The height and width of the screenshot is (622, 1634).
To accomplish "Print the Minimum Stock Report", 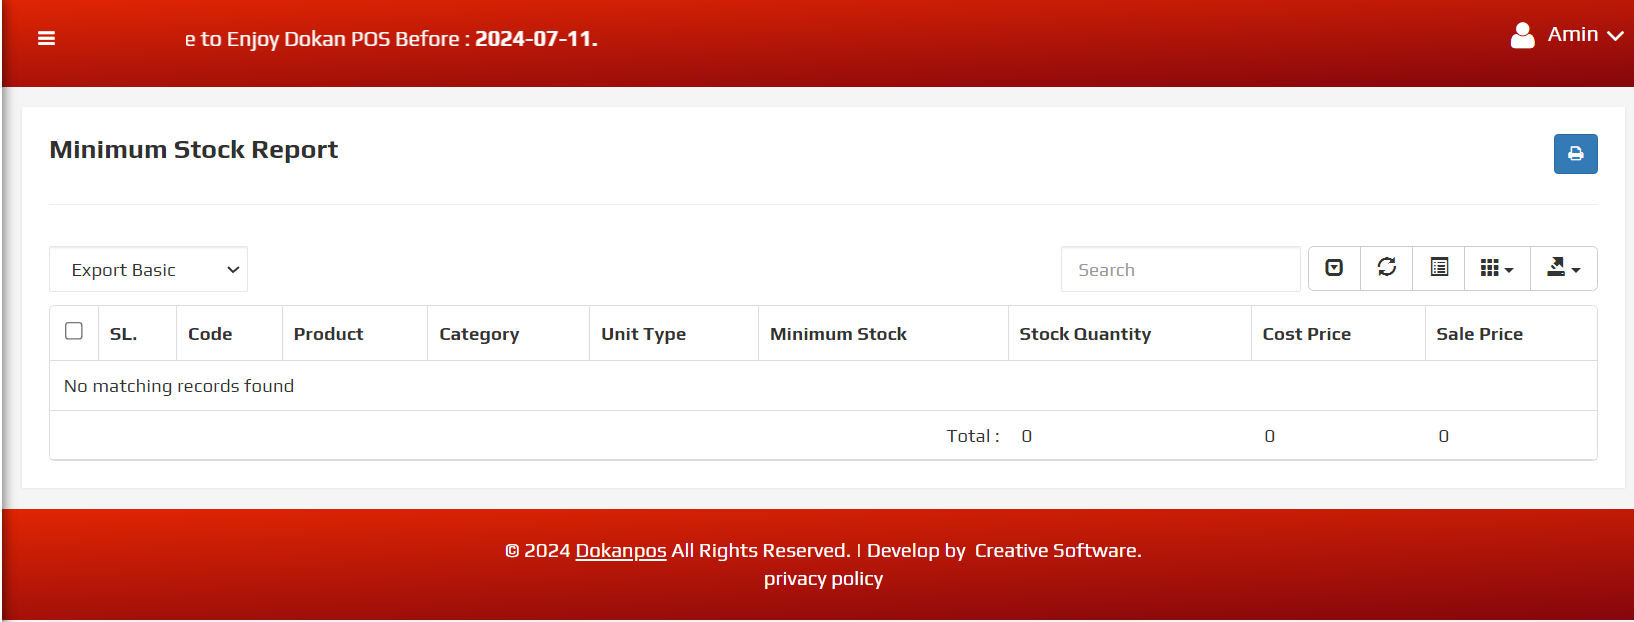I will (x=1575, y=154).
